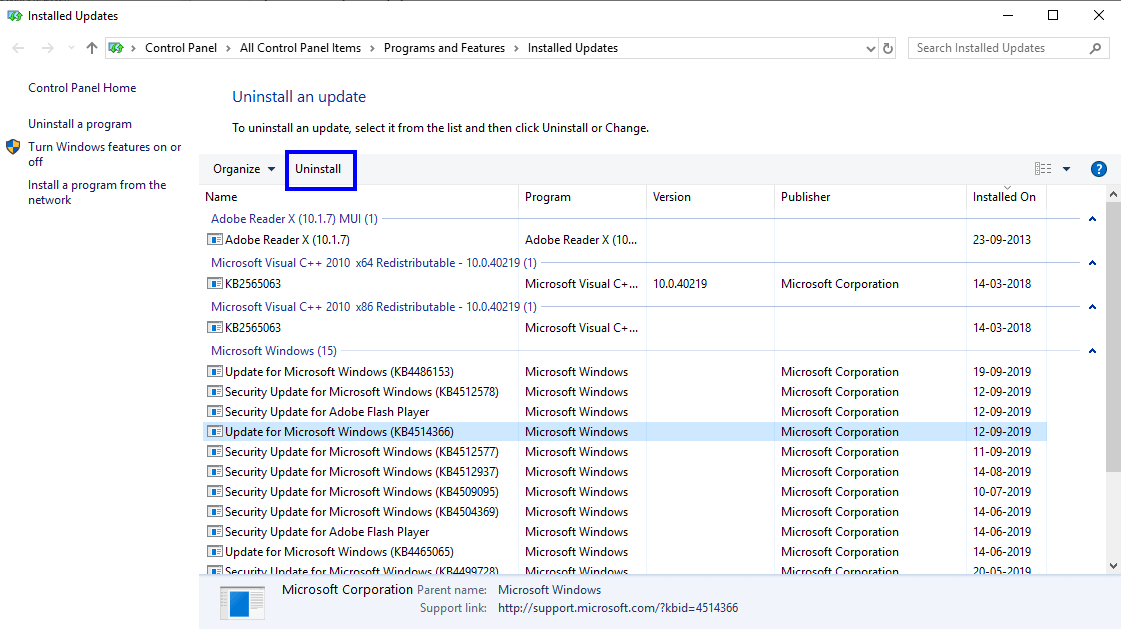
Task: Open the view options dropdown arrow
Action: click(1064, 168)
